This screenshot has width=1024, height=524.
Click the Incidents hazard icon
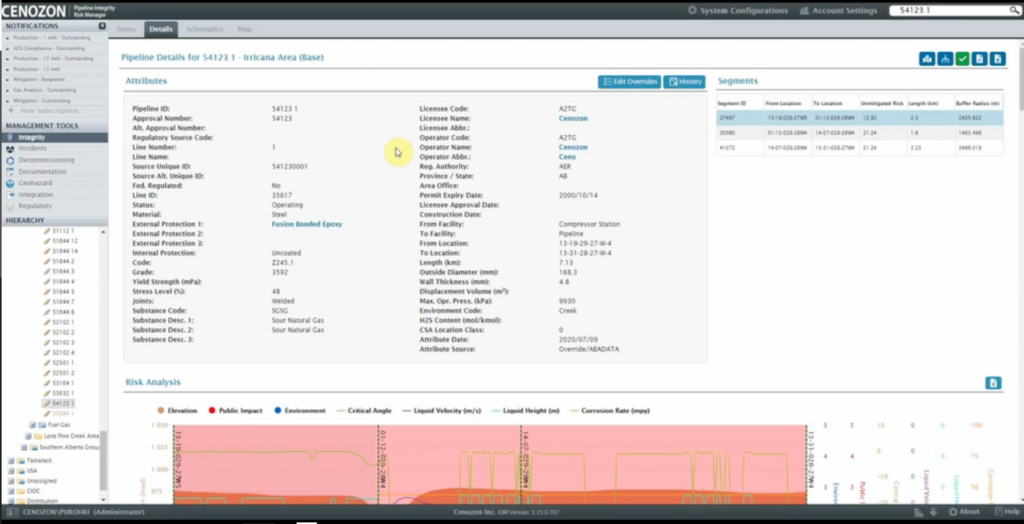point(10,149)
